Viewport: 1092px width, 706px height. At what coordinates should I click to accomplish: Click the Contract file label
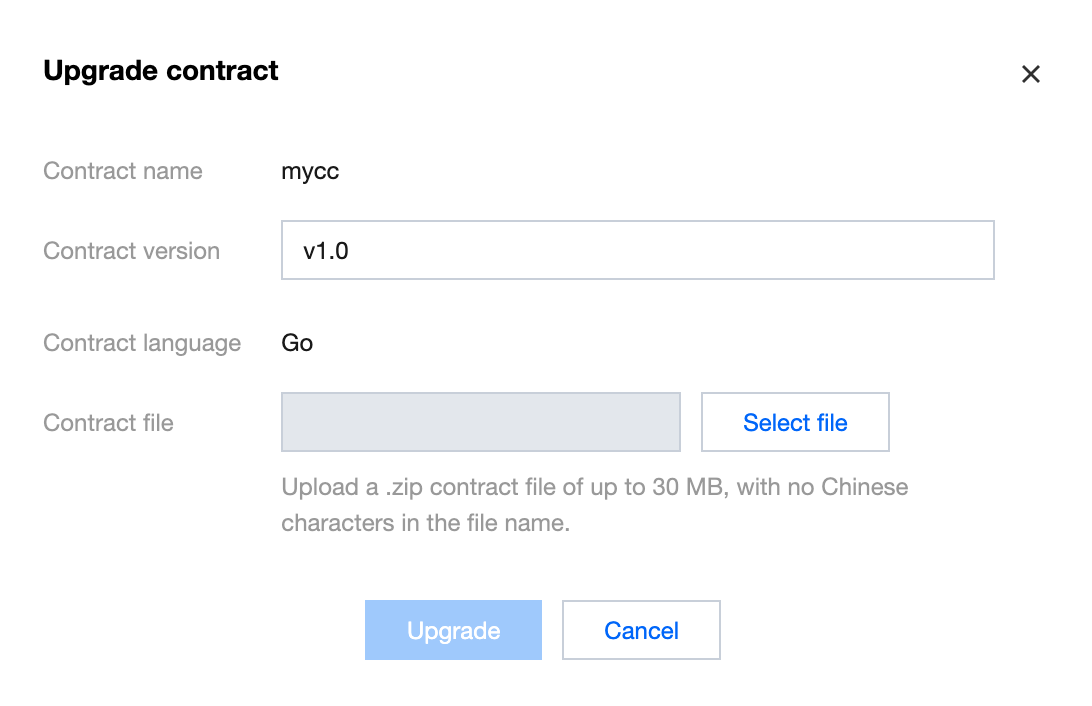tap(108, 423)
